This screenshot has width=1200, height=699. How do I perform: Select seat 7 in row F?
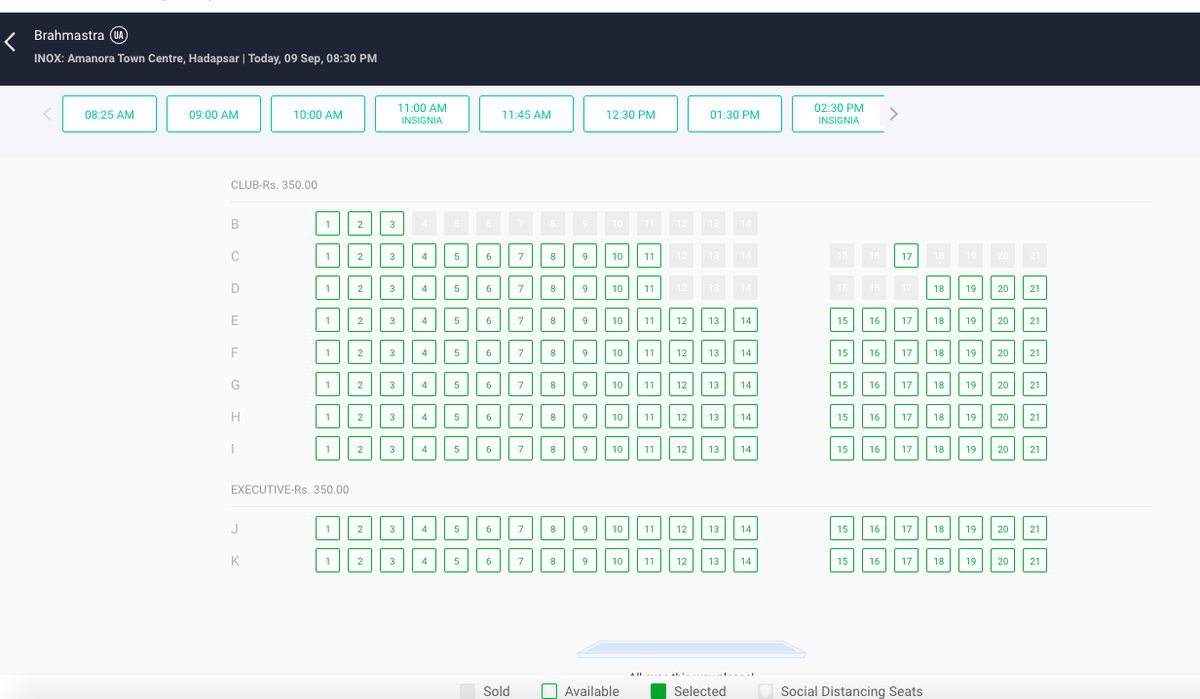pyautogui.click(x=520, y=352)
